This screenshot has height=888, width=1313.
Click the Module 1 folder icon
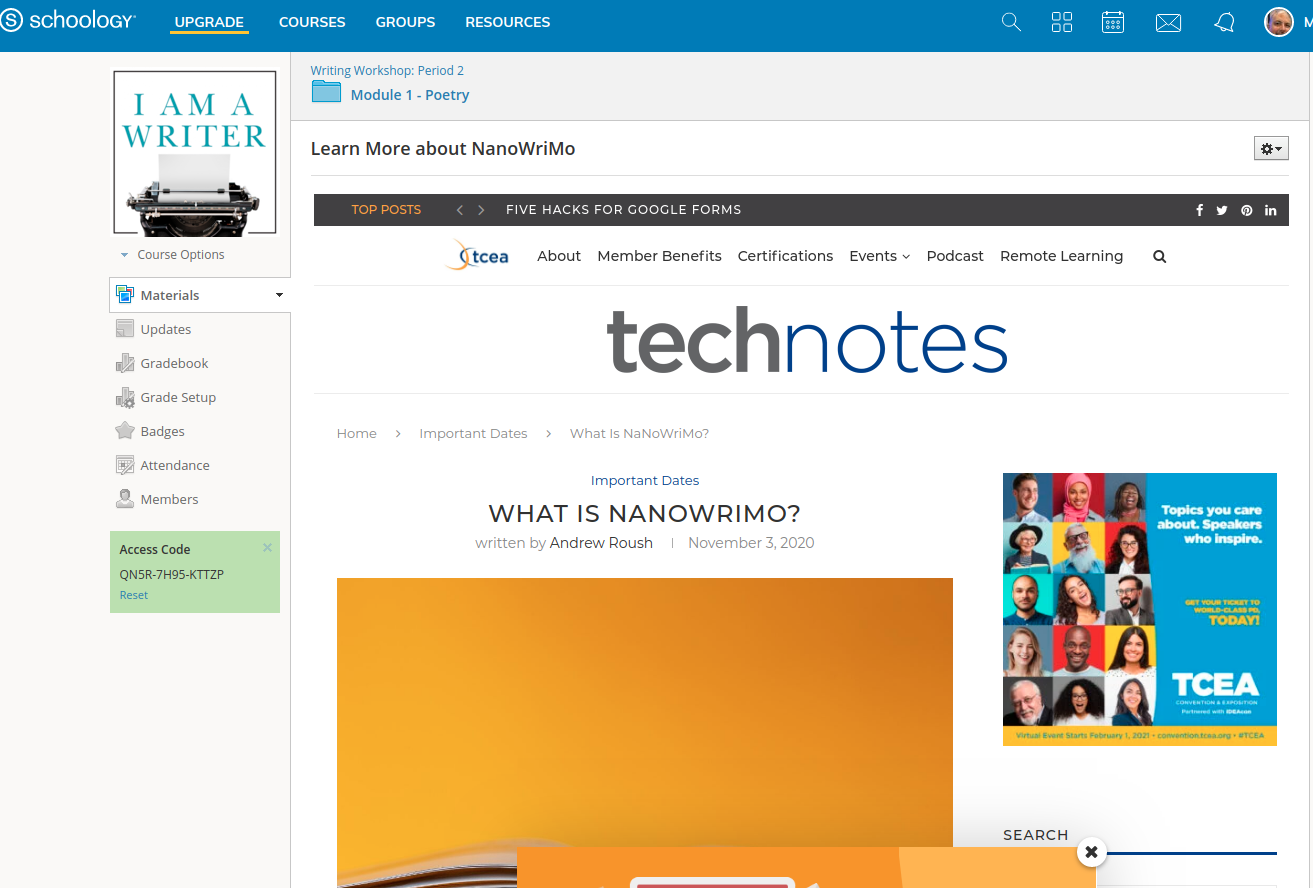point(326,92)
